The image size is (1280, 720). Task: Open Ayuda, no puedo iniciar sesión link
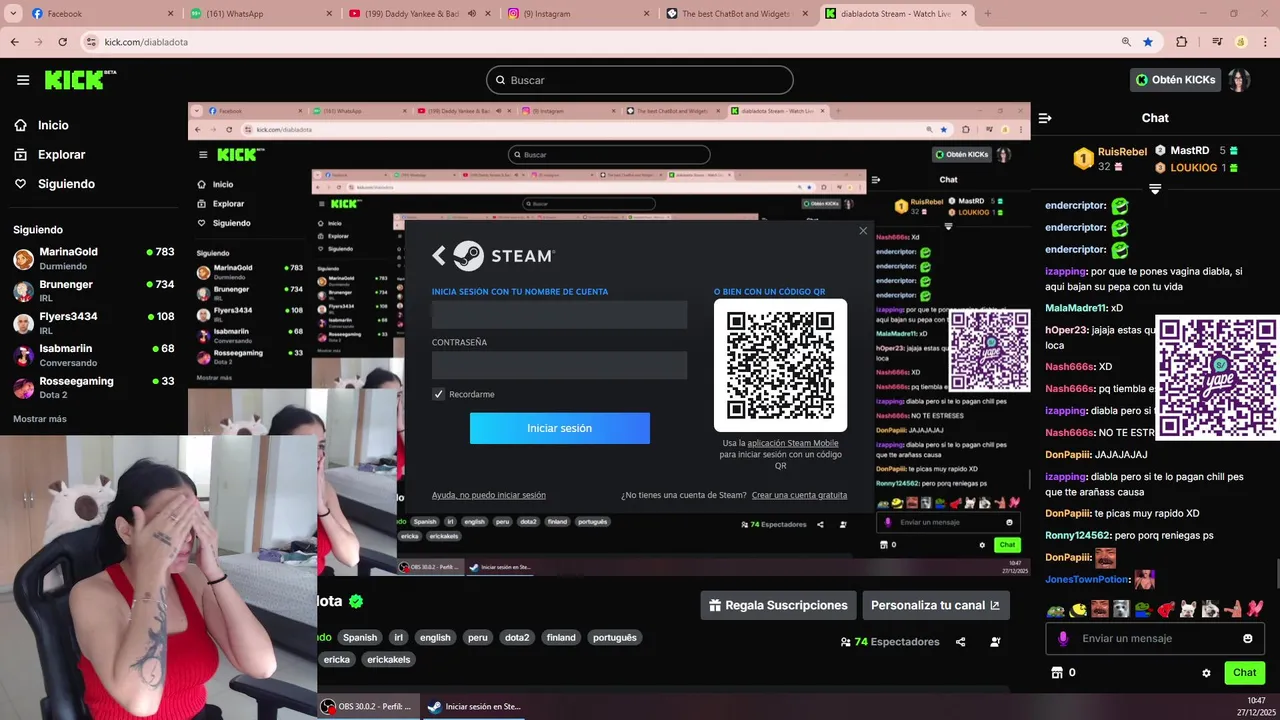pos(489,495)
